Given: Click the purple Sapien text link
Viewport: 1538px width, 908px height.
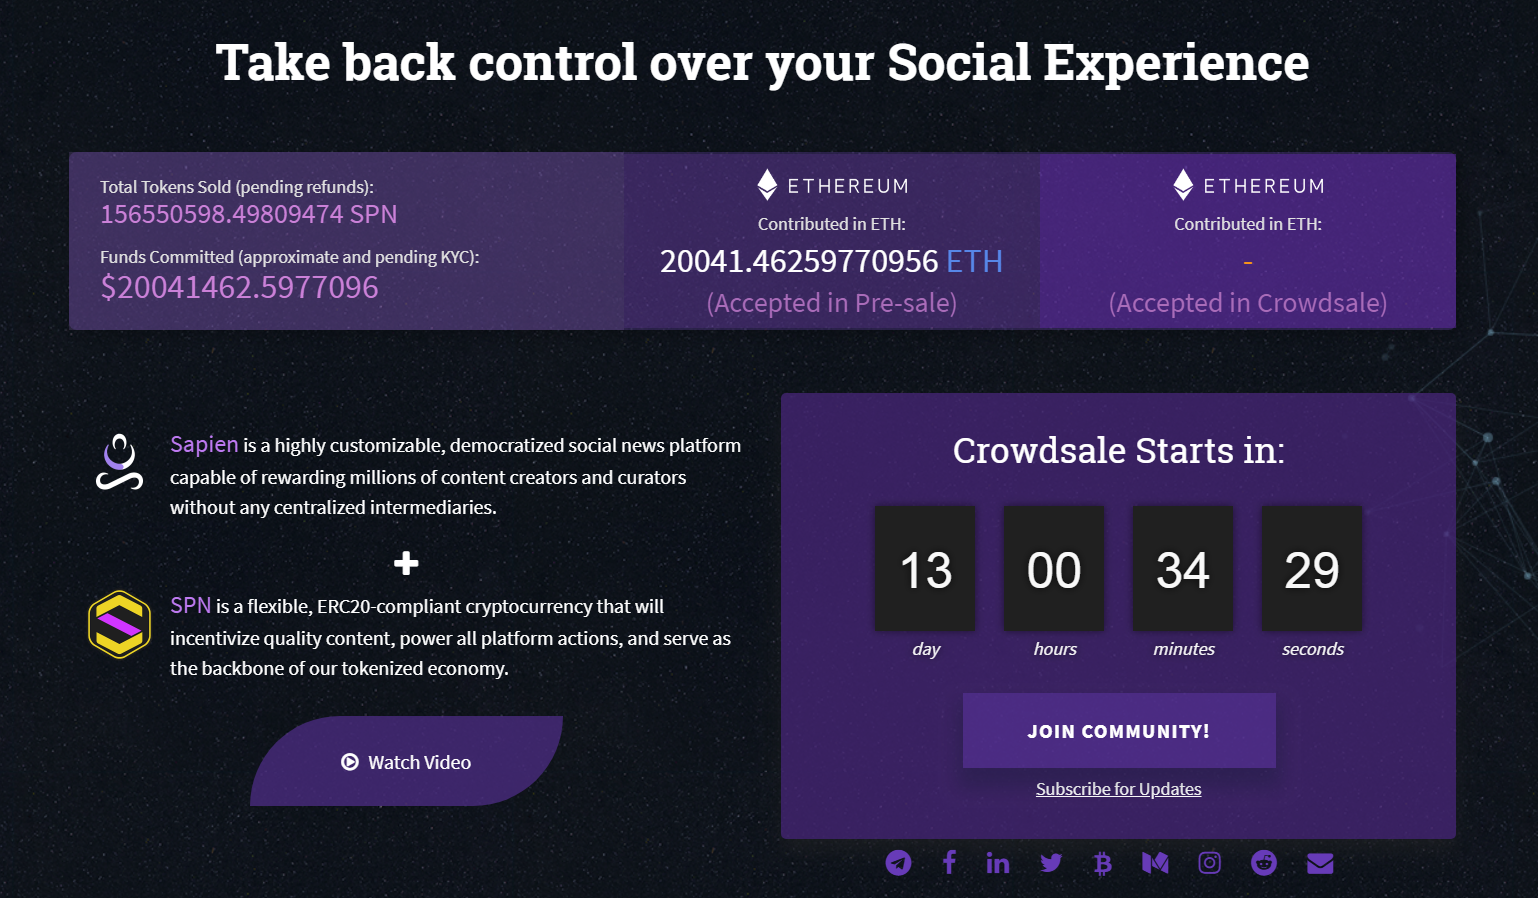Looking at the screenshot, I should point(204,445).
